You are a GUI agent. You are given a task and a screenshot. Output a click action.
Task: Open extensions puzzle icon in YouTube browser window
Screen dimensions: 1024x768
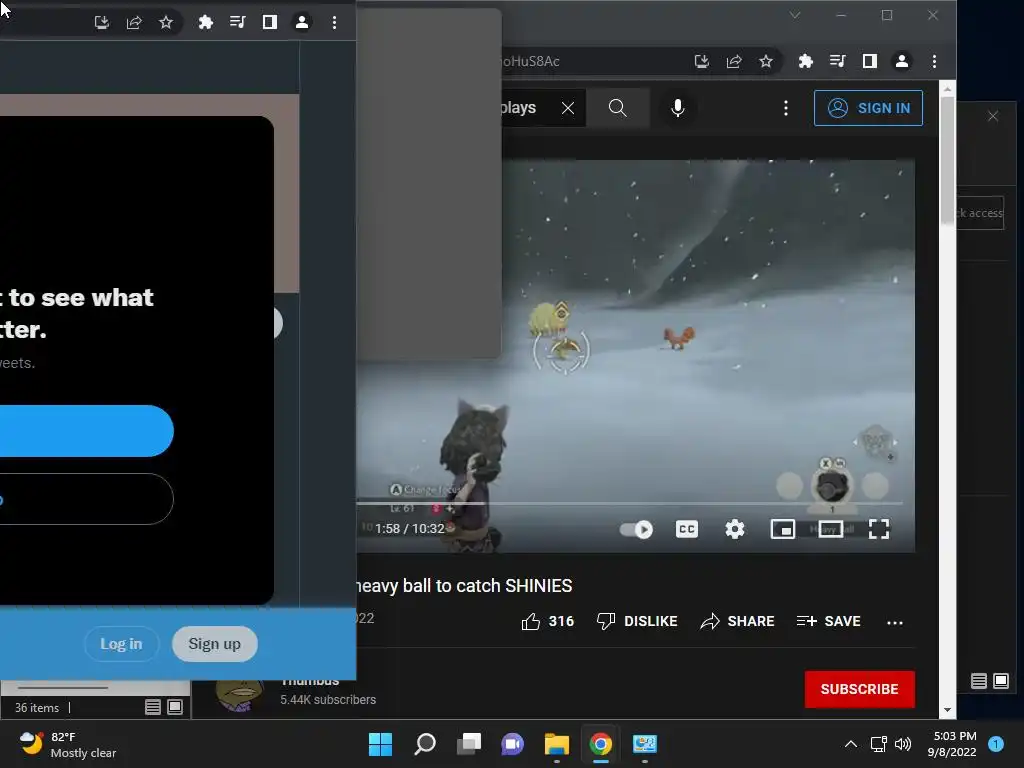(x=806, y=61)
